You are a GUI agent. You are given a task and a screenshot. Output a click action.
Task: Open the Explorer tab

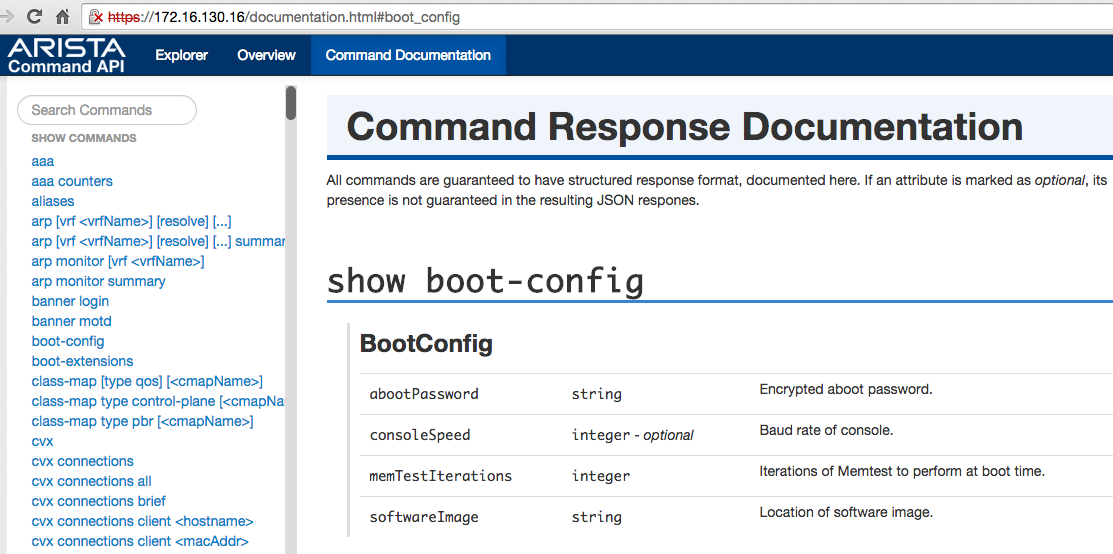click(x=181, y=56)
